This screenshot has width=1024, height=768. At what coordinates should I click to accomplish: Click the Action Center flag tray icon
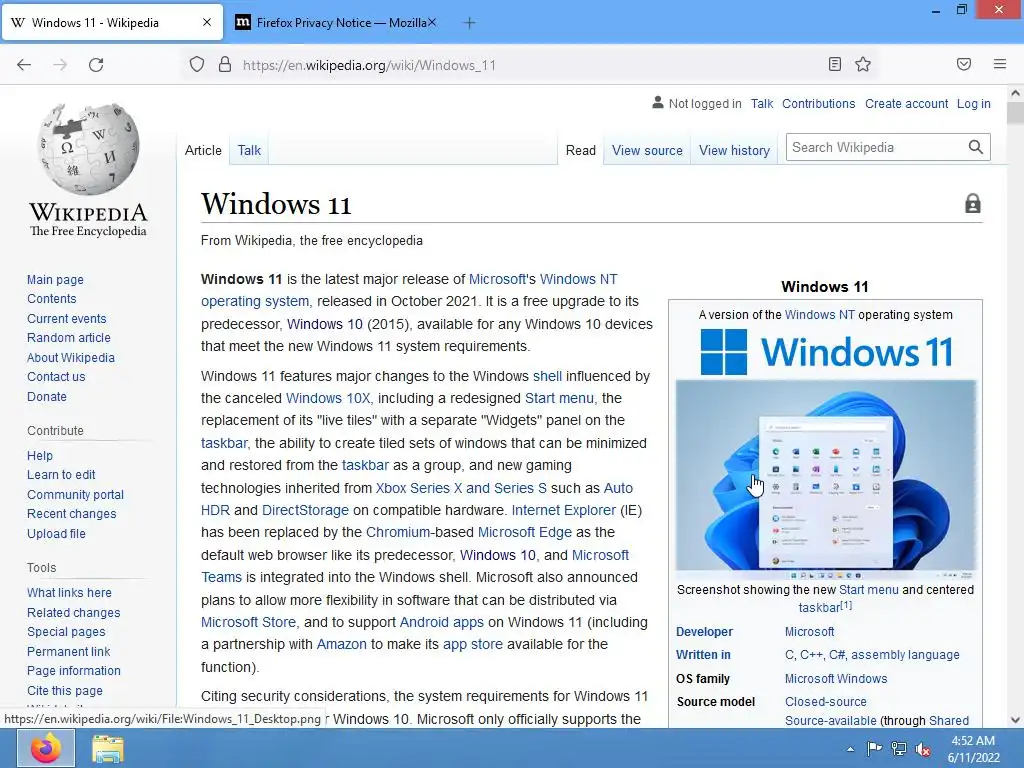[x=874, y=748]
